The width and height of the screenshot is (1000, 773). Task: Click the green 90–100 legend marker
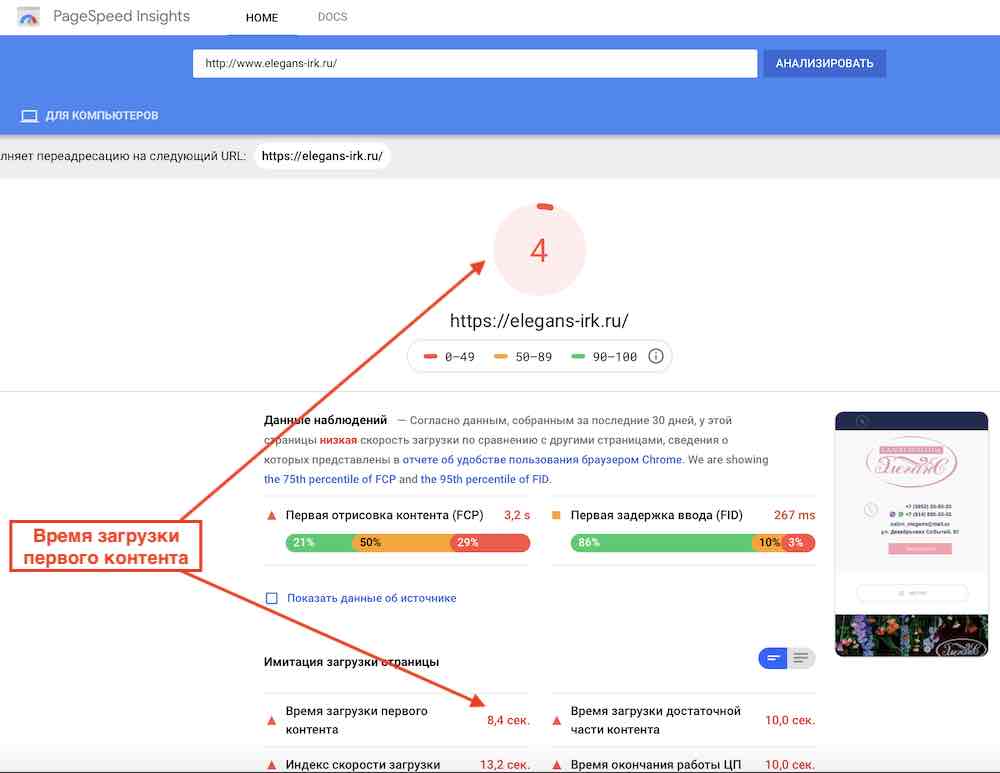click(x=578, y=357)
